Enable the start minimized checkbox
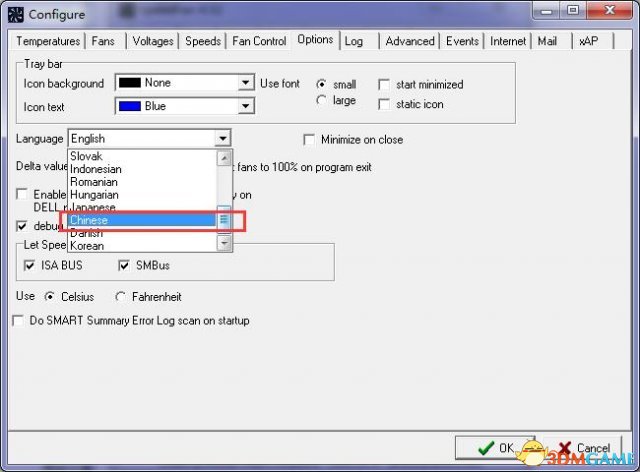 click(384, 85)
